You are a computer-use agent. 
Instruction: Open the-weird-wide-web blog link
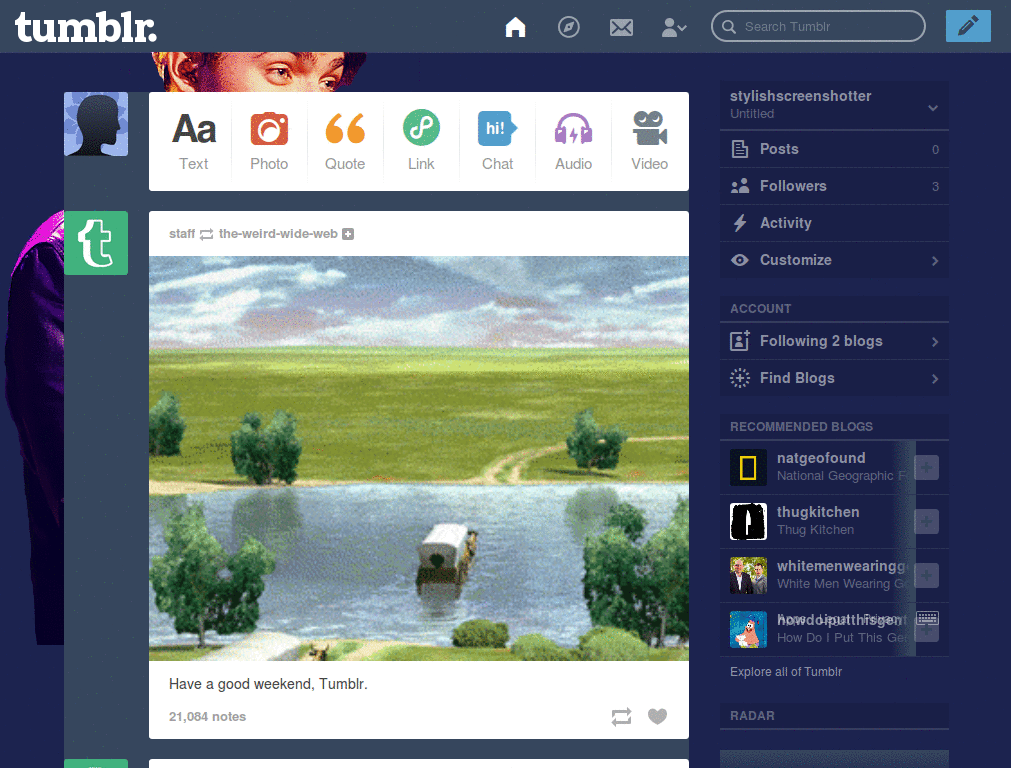[278, 234]
